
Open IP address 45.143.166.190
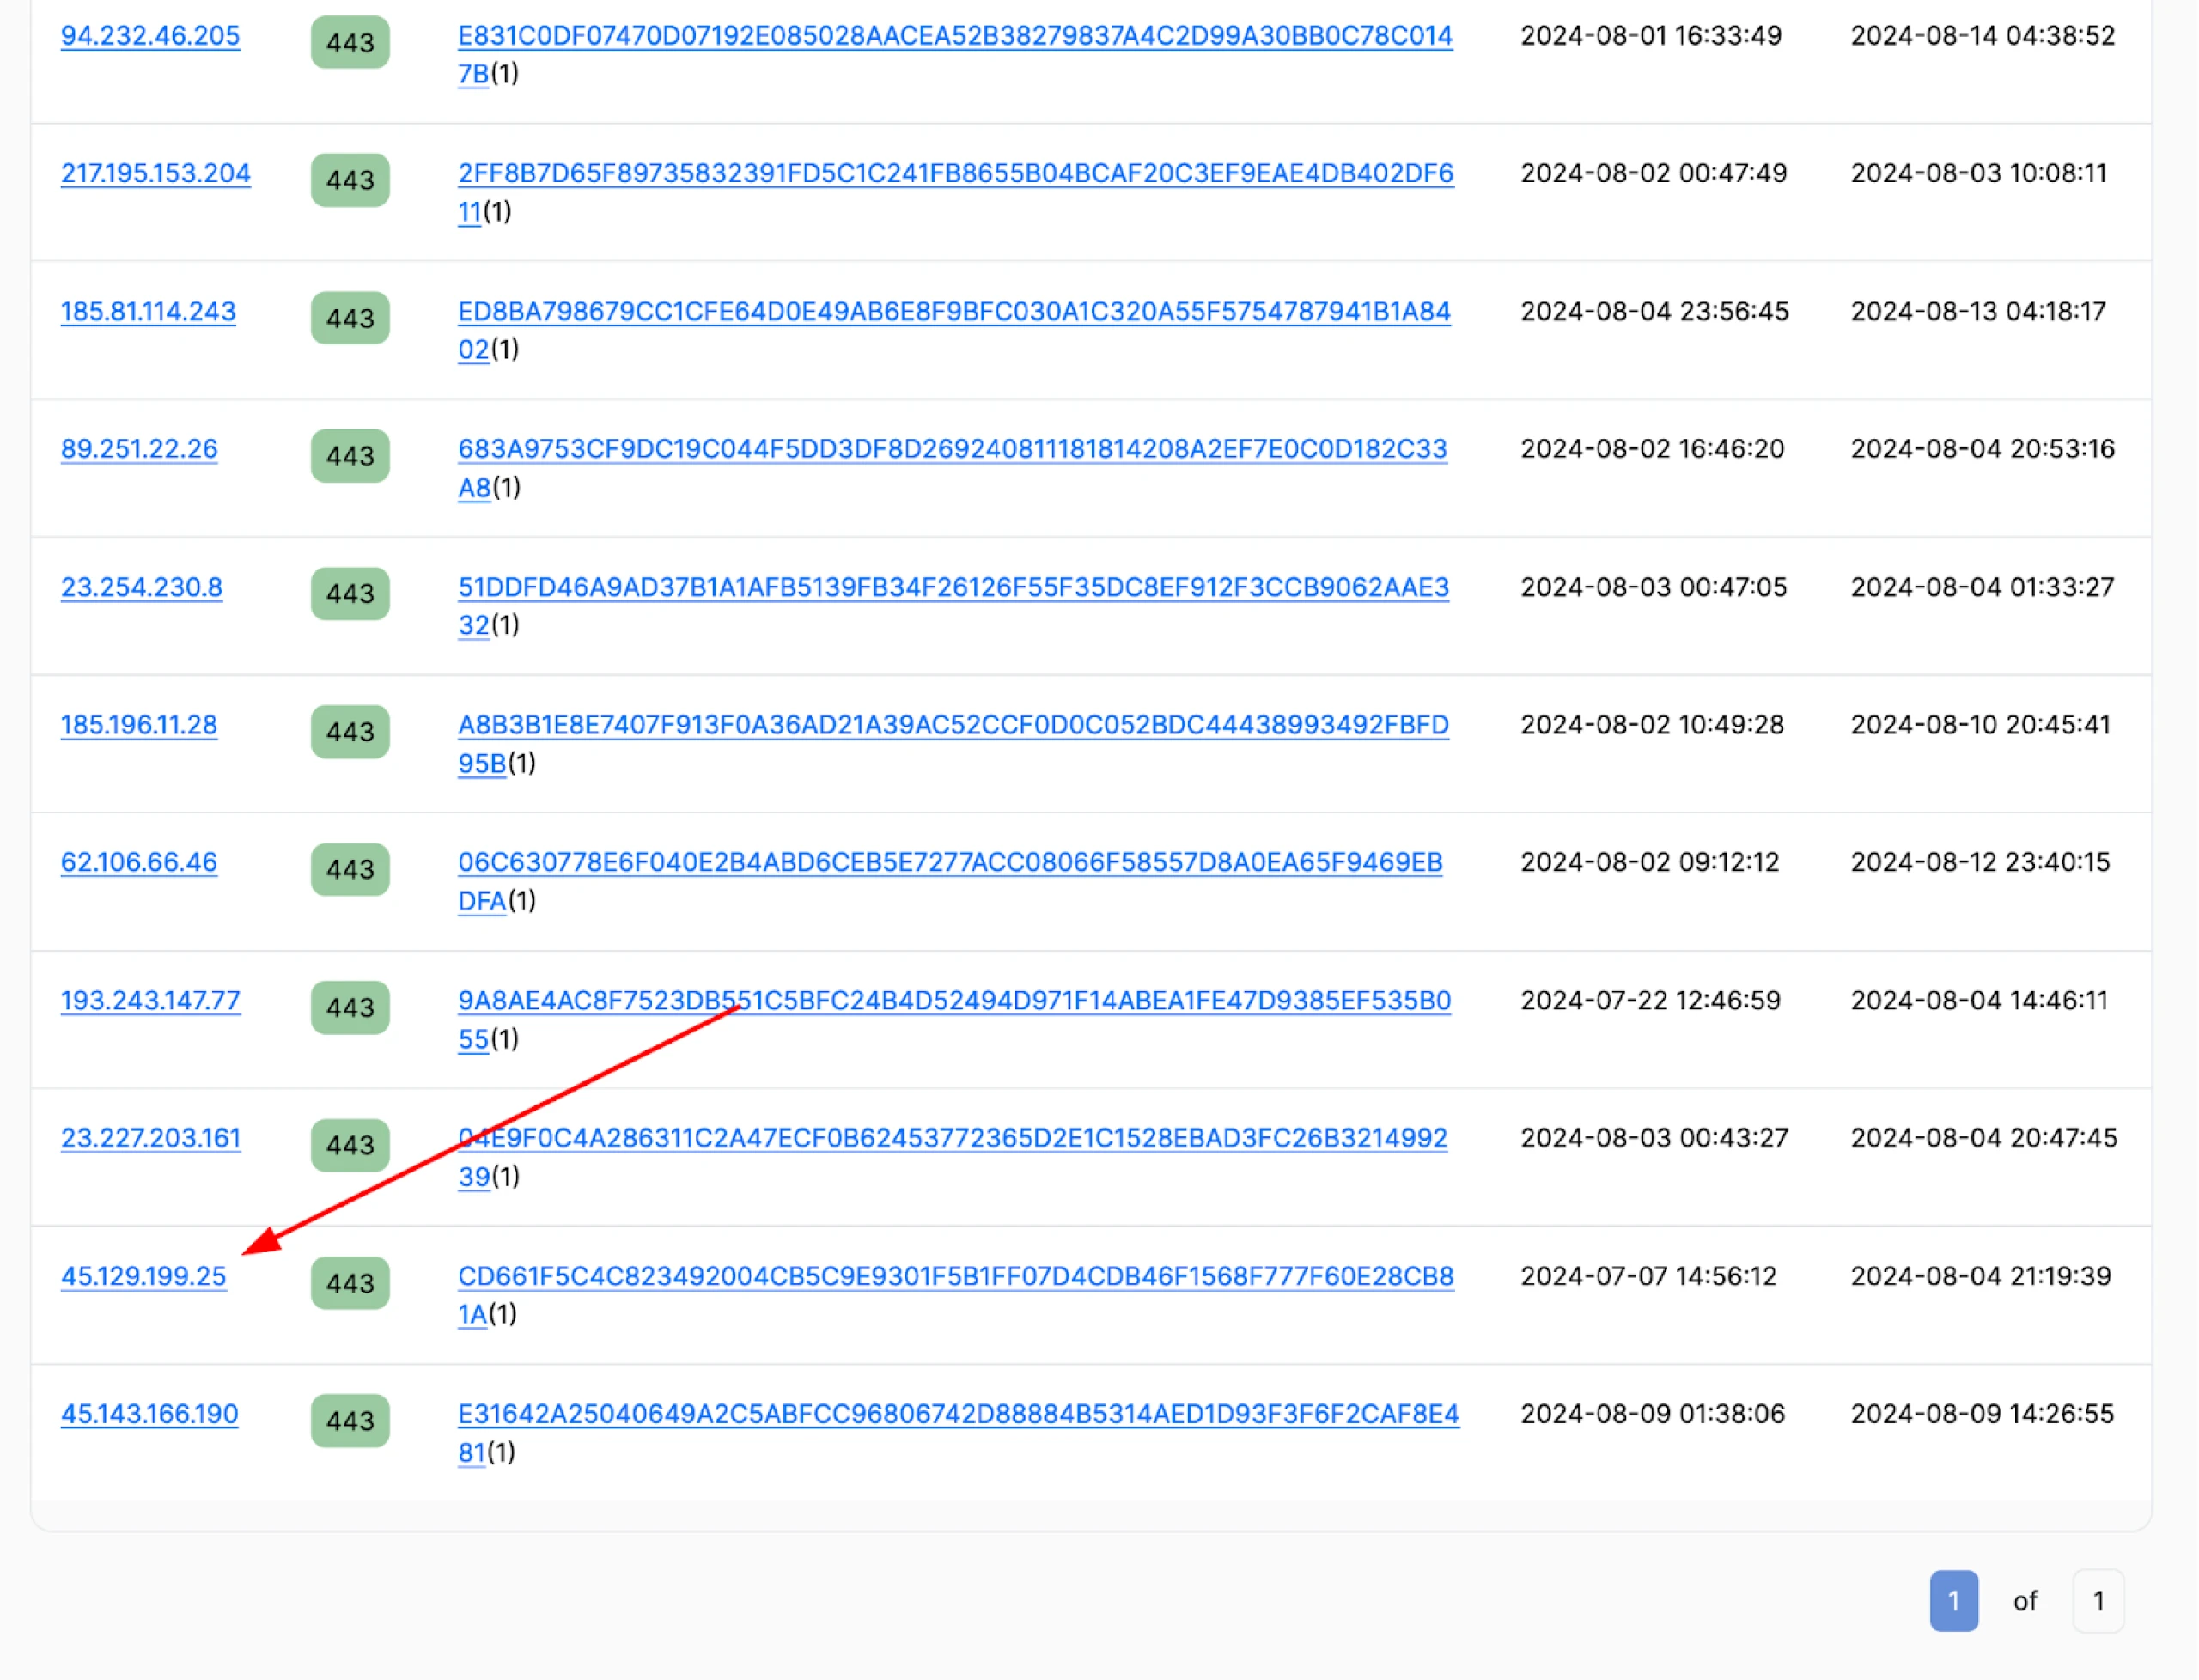click(x=149, y=1415)
